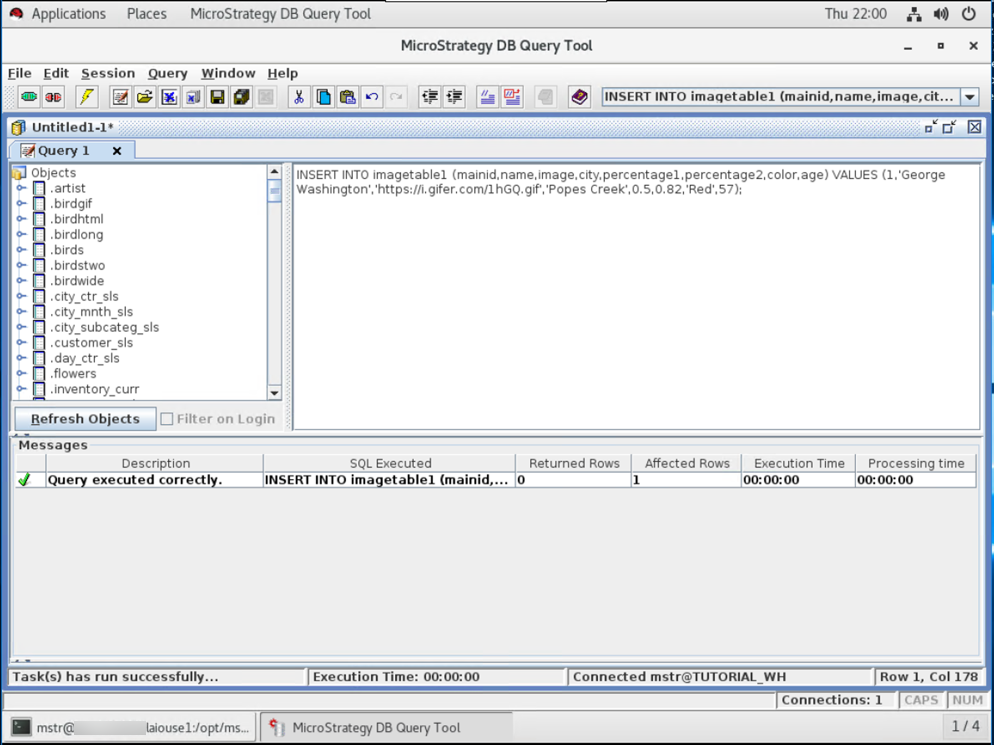Run query with the lightning bolt icon
This screenshot has width=994, height=745.
click(87, 97)
